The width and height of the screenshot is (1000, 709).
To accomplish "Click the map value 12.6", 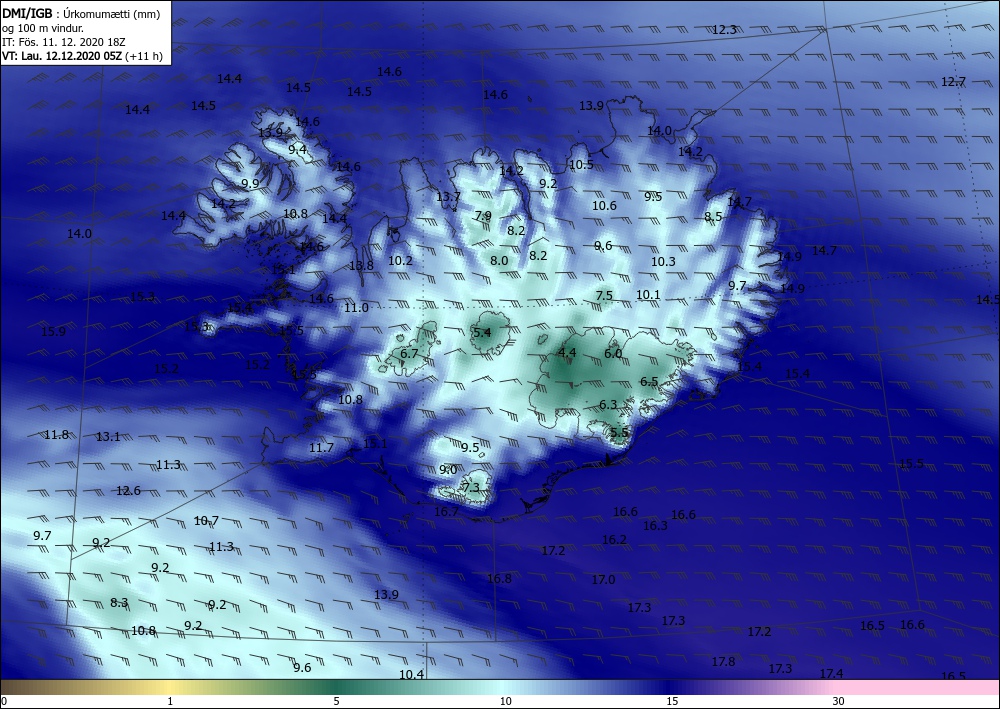I will 128,491.
